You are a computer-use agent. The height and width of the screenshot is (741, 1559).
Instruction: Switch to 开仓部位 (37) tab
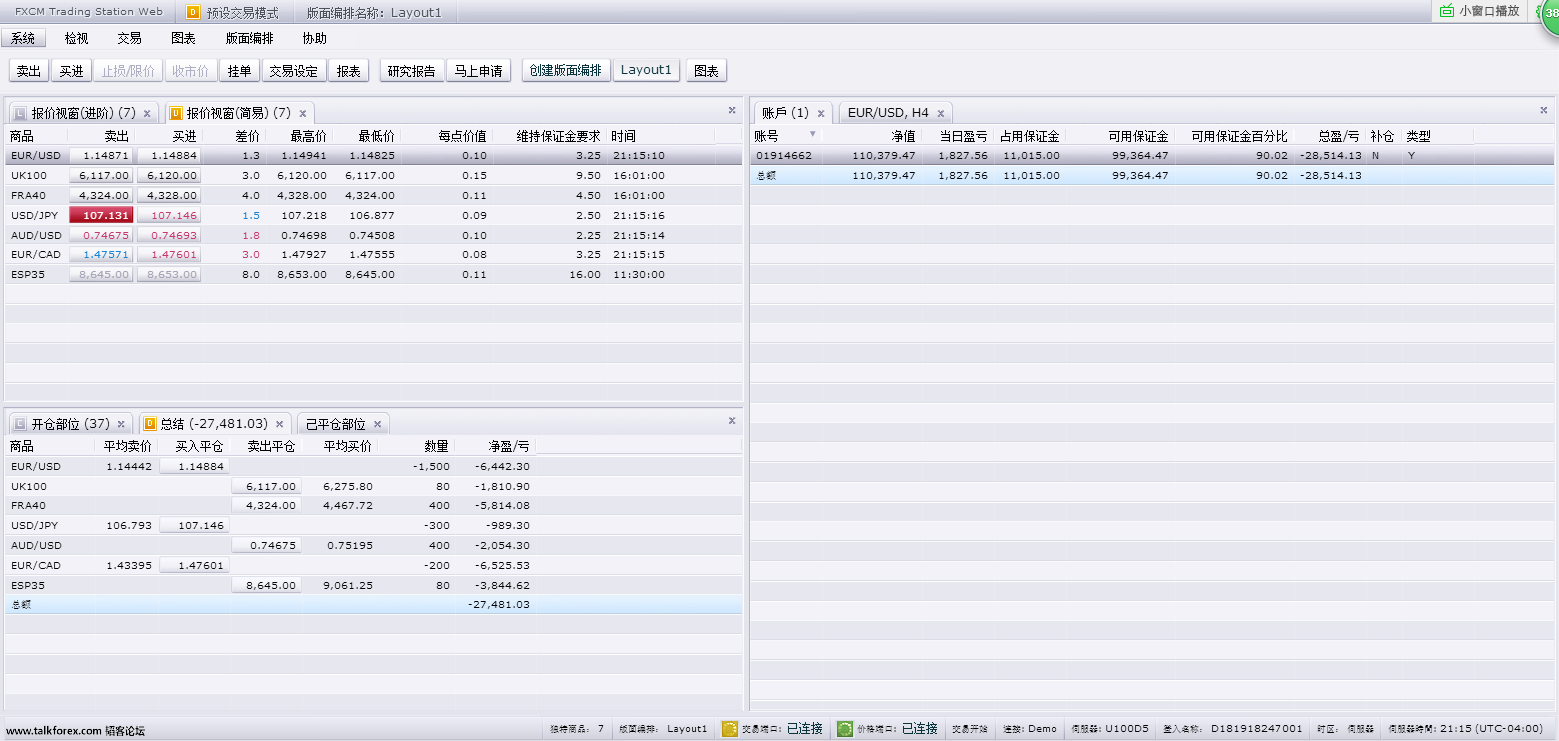pyautogui.click(x=70, y=424)
